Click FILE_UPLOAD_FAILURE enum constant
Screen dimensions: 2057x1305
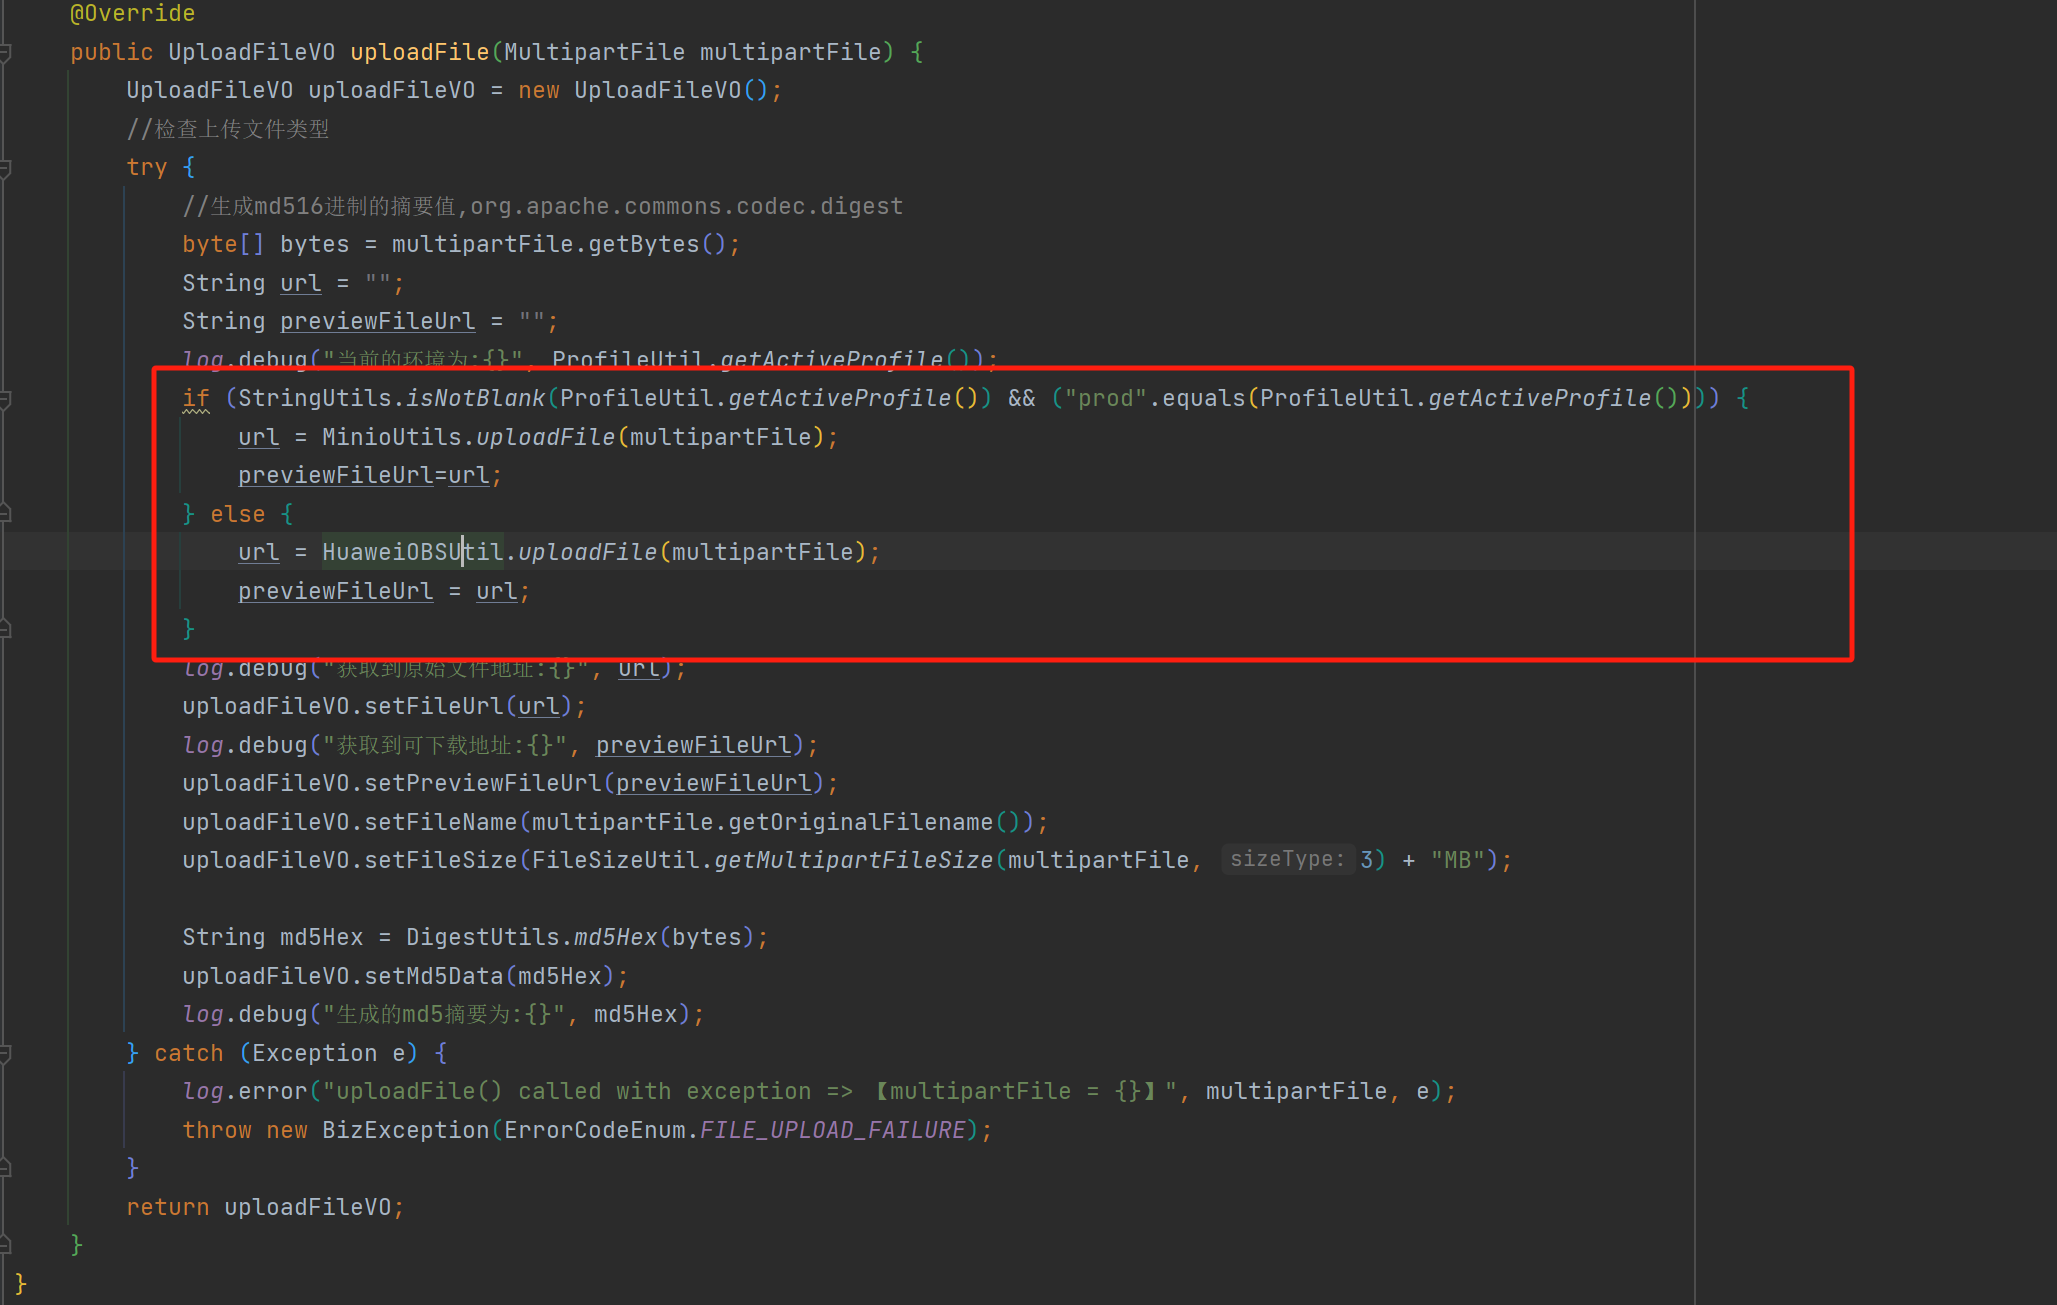(x=832, y=1130)
